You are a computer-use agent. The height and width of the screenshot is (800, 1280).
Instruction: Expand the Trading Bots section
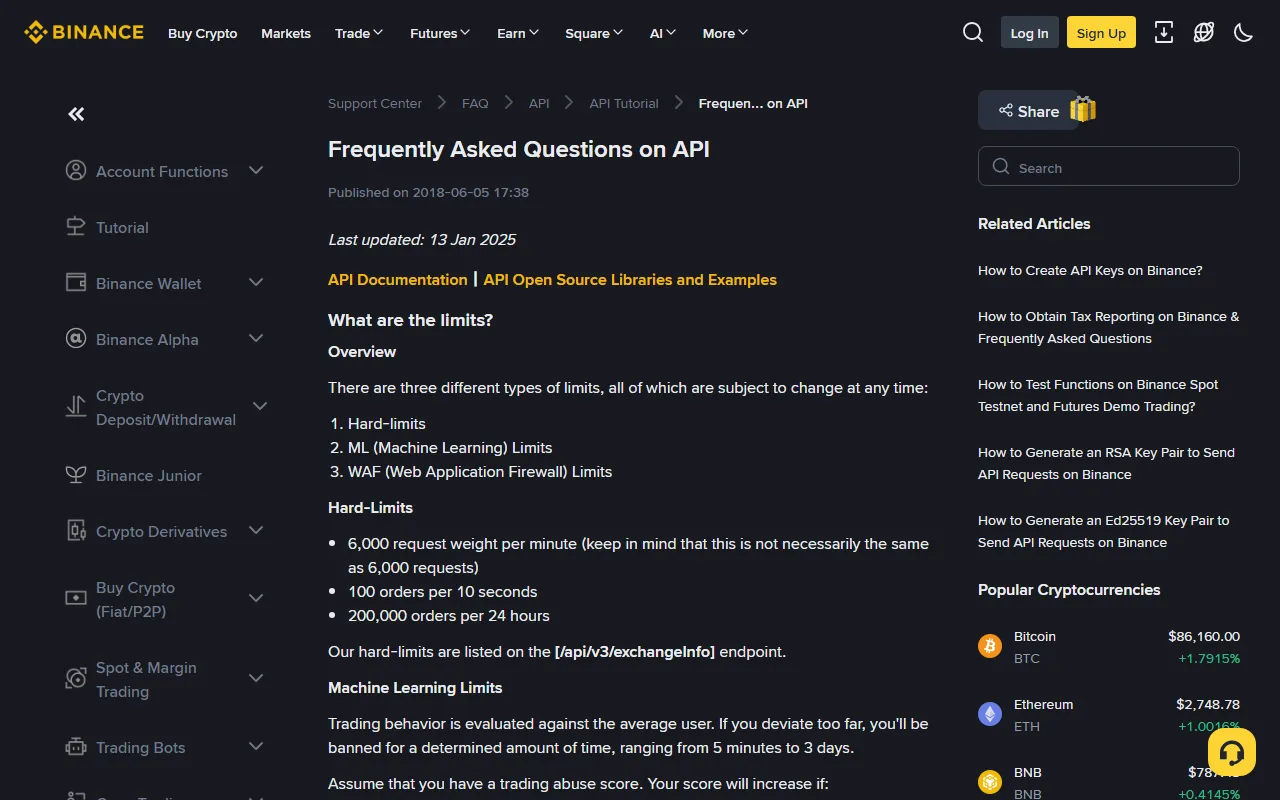pyautogui.click(x=256, y=747)
